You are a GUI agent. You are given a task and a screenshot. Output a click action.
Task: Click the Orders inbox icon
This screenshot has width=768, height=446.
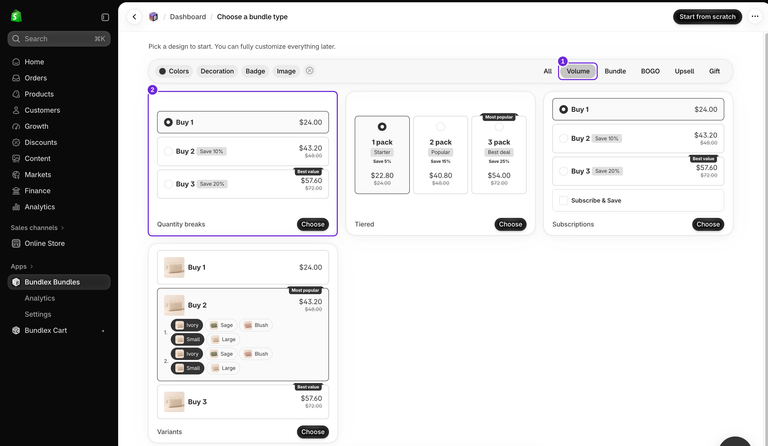coord(16,78)
